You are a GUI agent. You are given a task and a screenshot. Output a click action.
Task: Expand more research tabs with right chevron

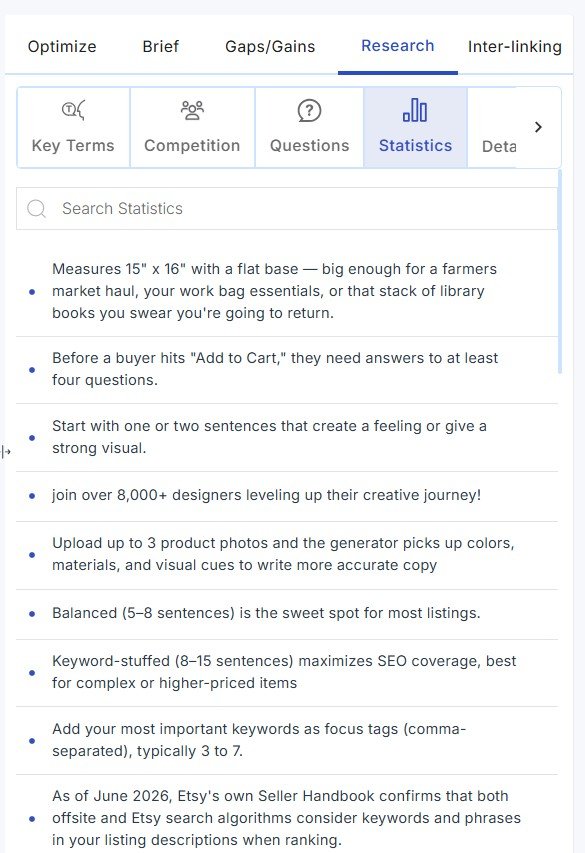pos(538,127)
